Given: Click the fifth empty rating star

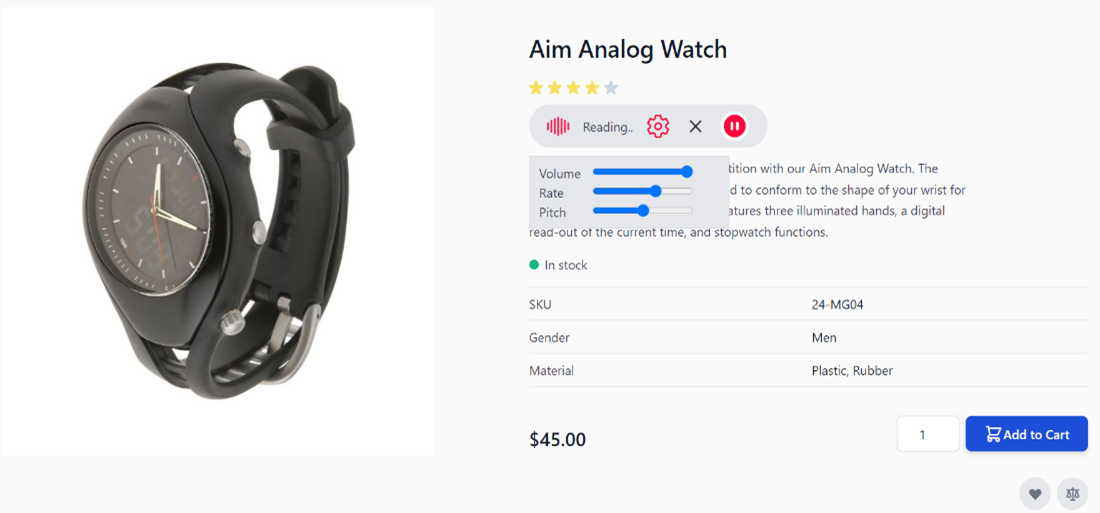Looking at the screenshot, I should [611, 88].
